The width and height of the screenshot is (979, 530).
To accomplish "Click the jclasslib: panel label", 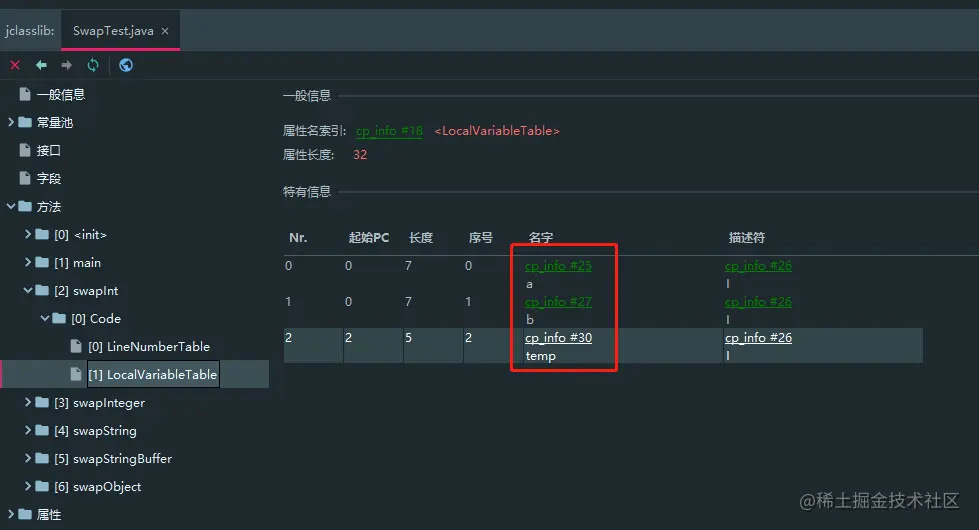I will (x=29, y=31).
